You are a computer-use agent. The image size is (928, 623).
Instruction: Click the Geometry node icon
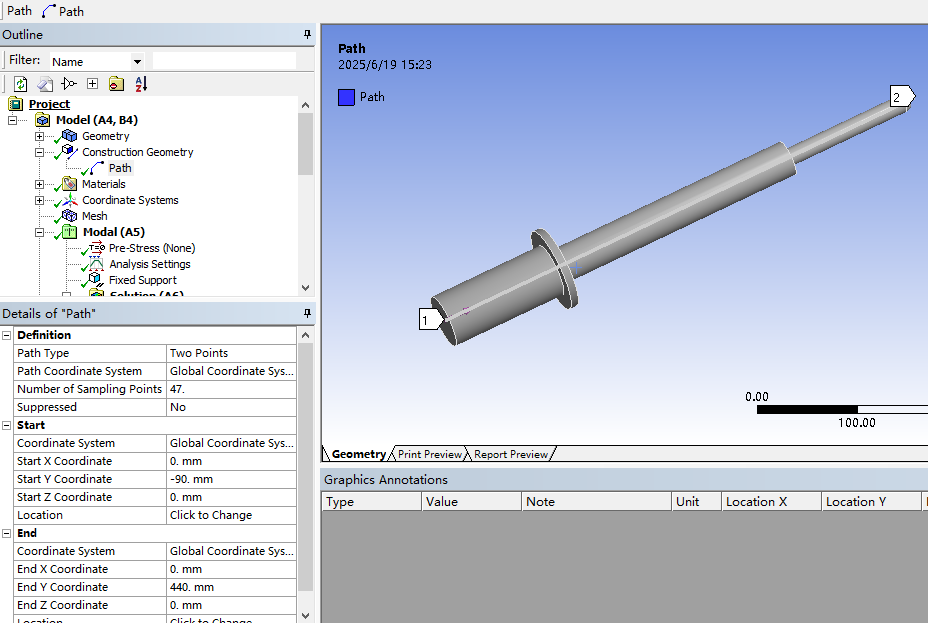[x=69, y=136]
